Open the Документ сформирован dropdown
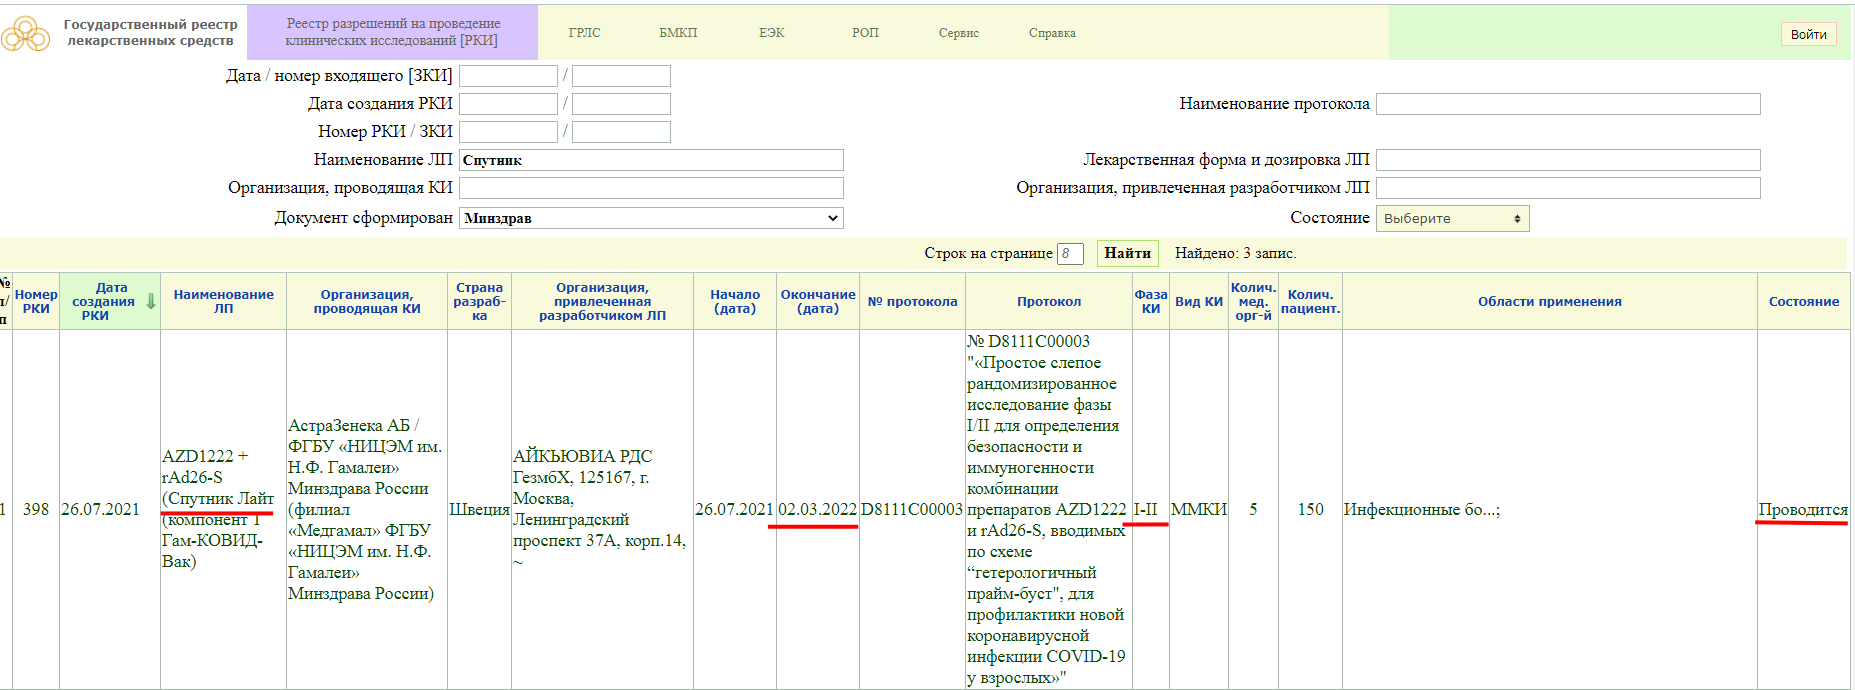The height and width of the screenshot is (690, 1855). pyautogui.click(x=651, y=218)
